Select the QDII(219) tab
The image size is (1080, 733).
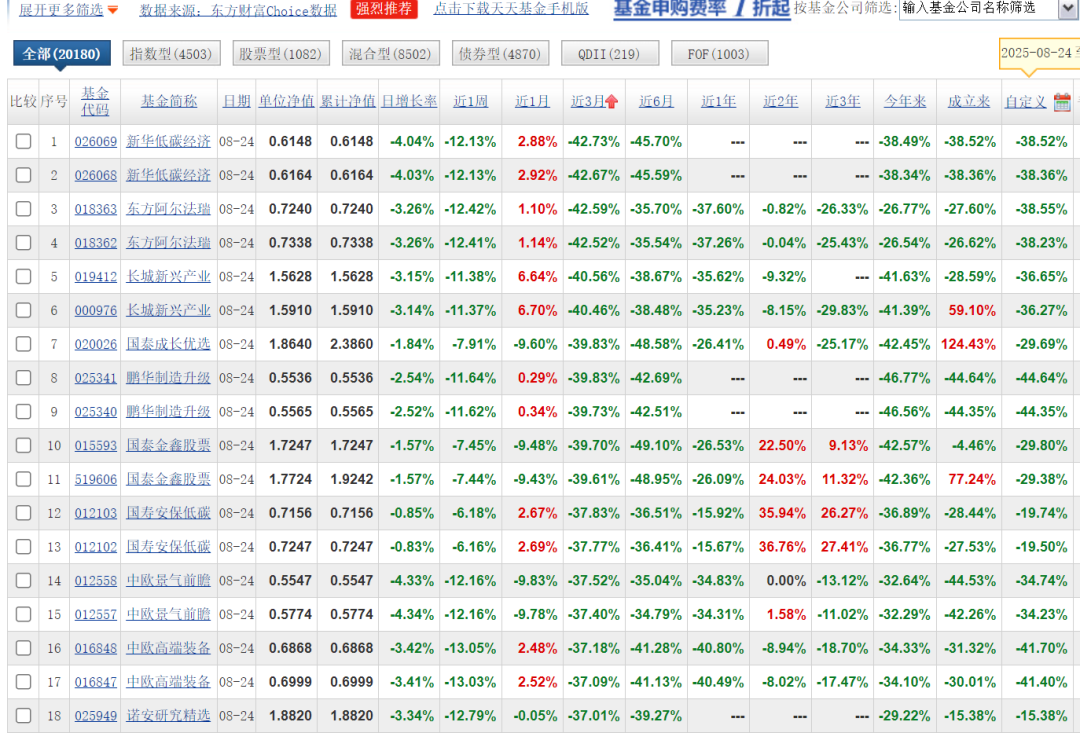[x=610, y=54]
